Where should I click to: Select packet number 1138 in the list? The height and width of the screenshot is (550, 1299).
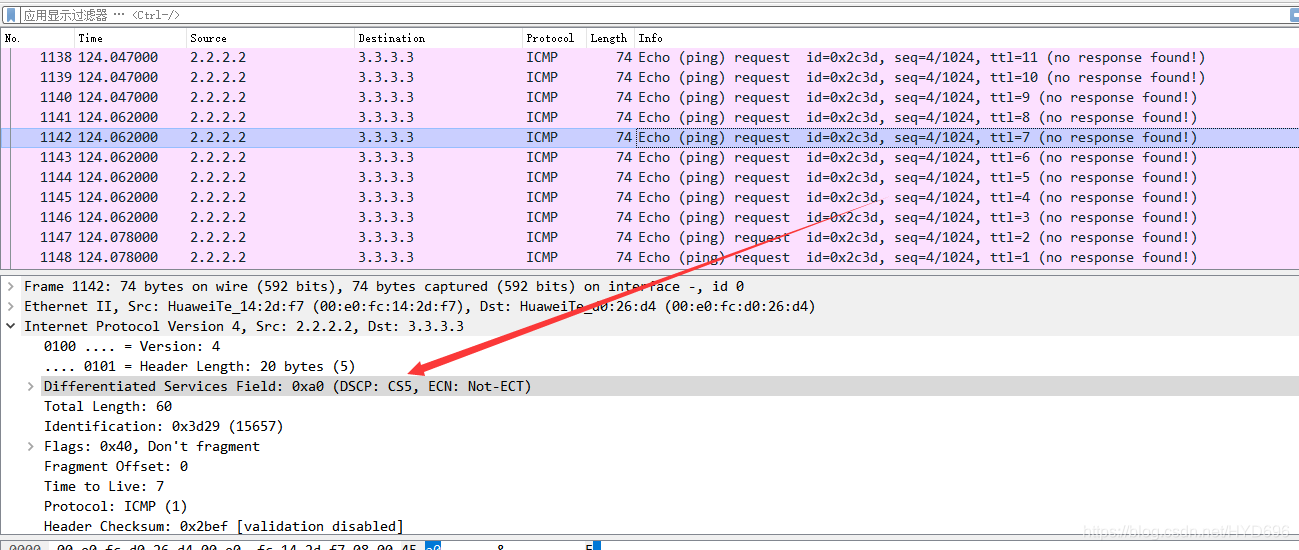[x=650, y=58]
